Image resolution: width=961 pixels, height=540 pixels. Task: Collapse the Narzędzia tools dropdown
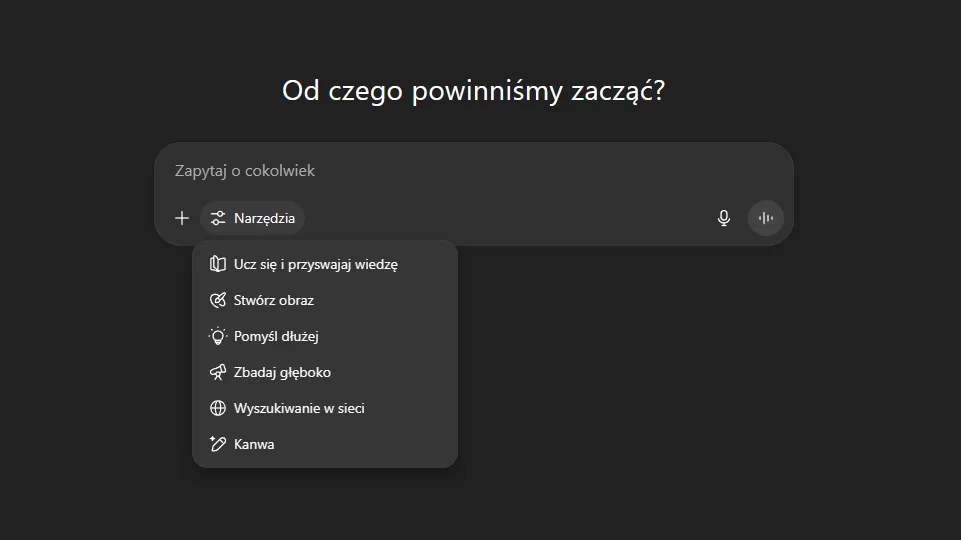(253, 218)
